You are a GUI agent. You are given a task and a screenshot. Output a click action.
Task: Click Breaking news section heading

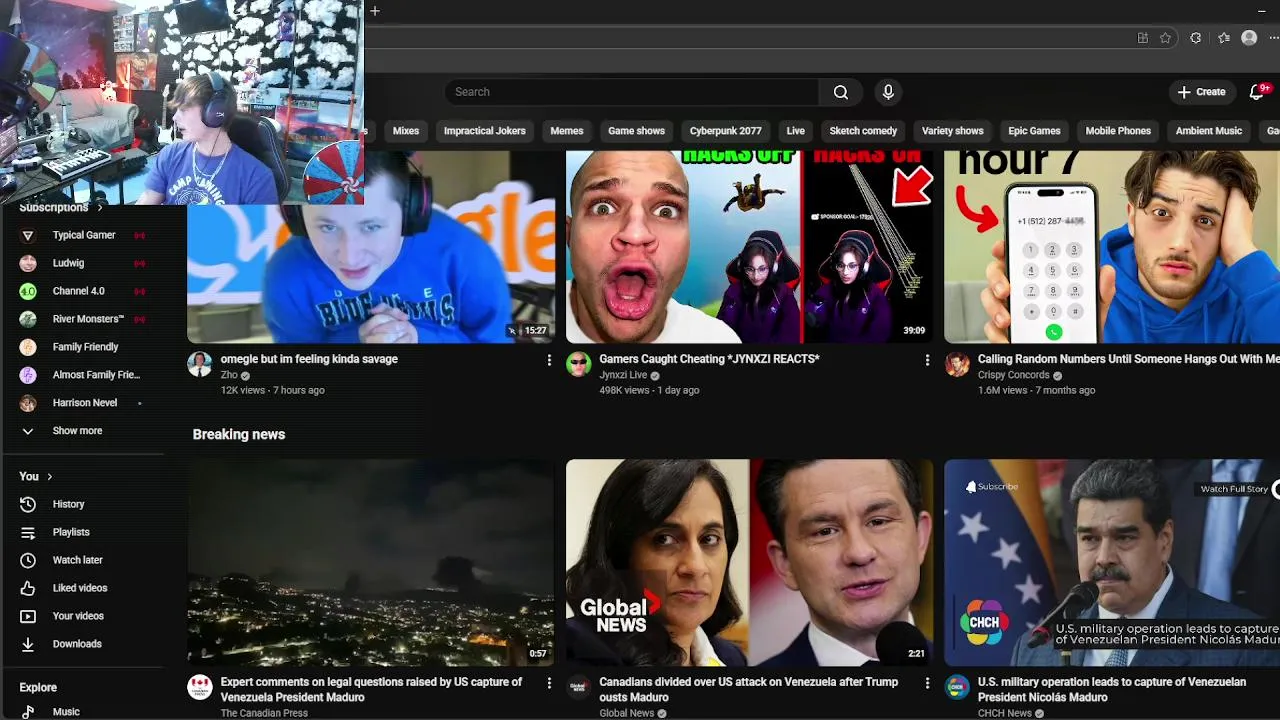tap(239, 434)
